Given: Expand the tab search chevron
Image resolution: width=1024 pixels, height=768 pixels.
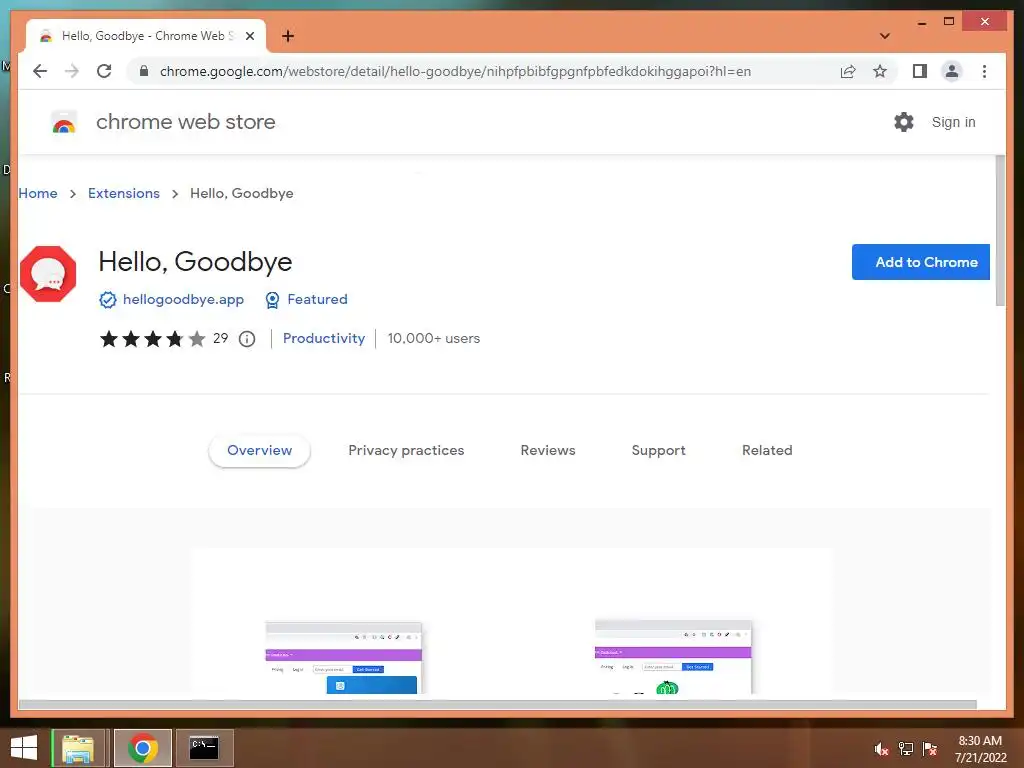Looking at the screenshot, I should click(x=884, y=36).
